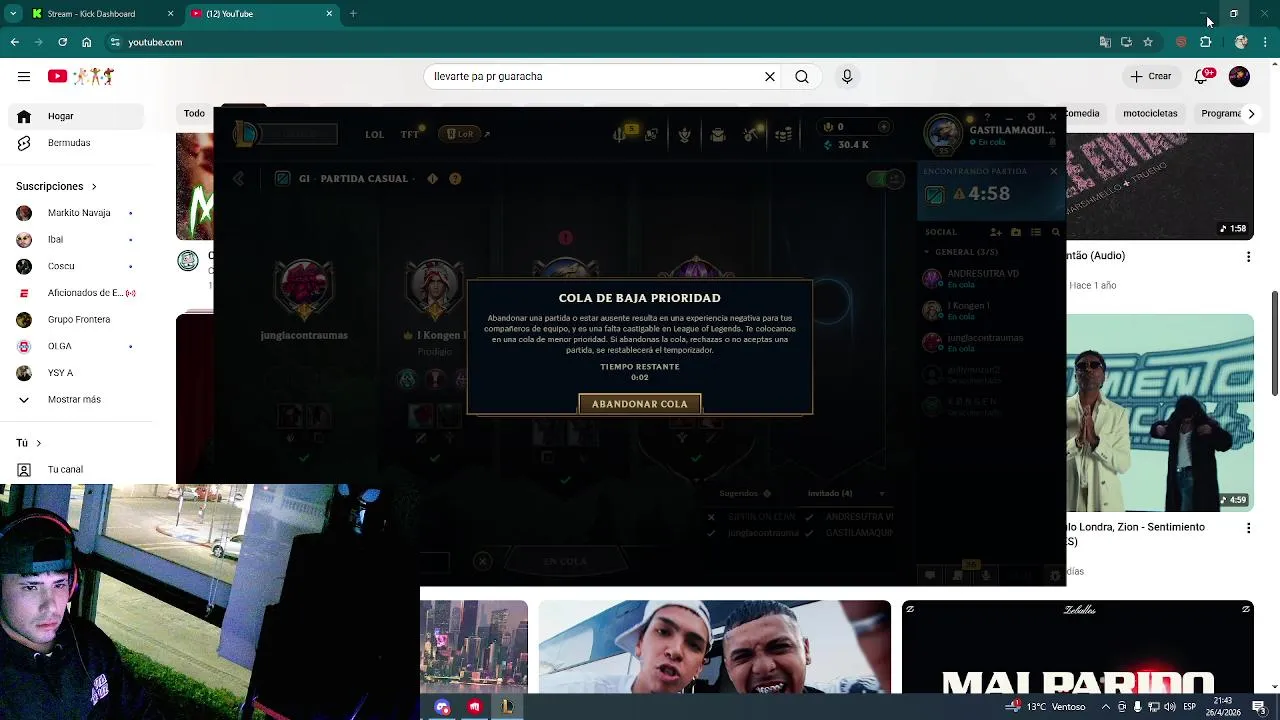This screenshot has height=720, width=1280.
Task: Create a friends folder in Social panel
Action: point(1016,232)
